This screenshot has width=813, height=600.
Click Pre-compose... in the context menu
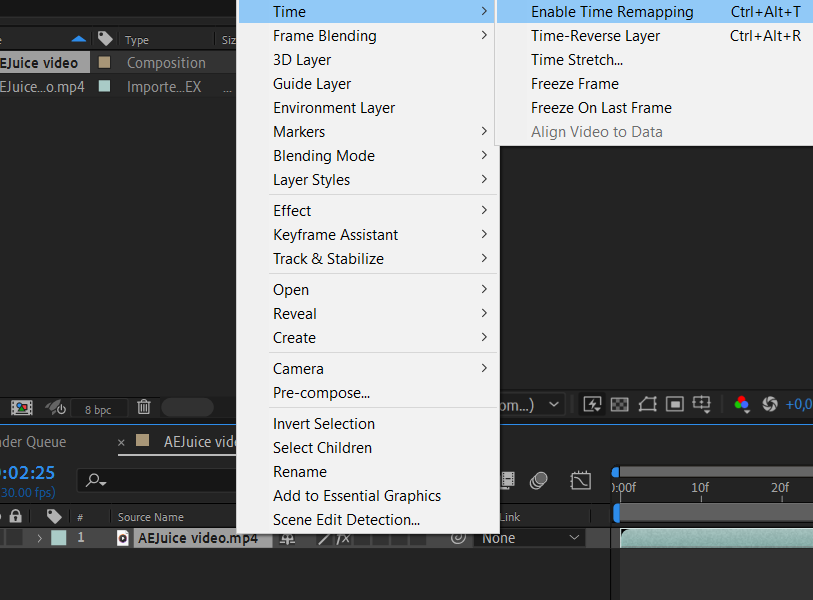coord(321,393)
